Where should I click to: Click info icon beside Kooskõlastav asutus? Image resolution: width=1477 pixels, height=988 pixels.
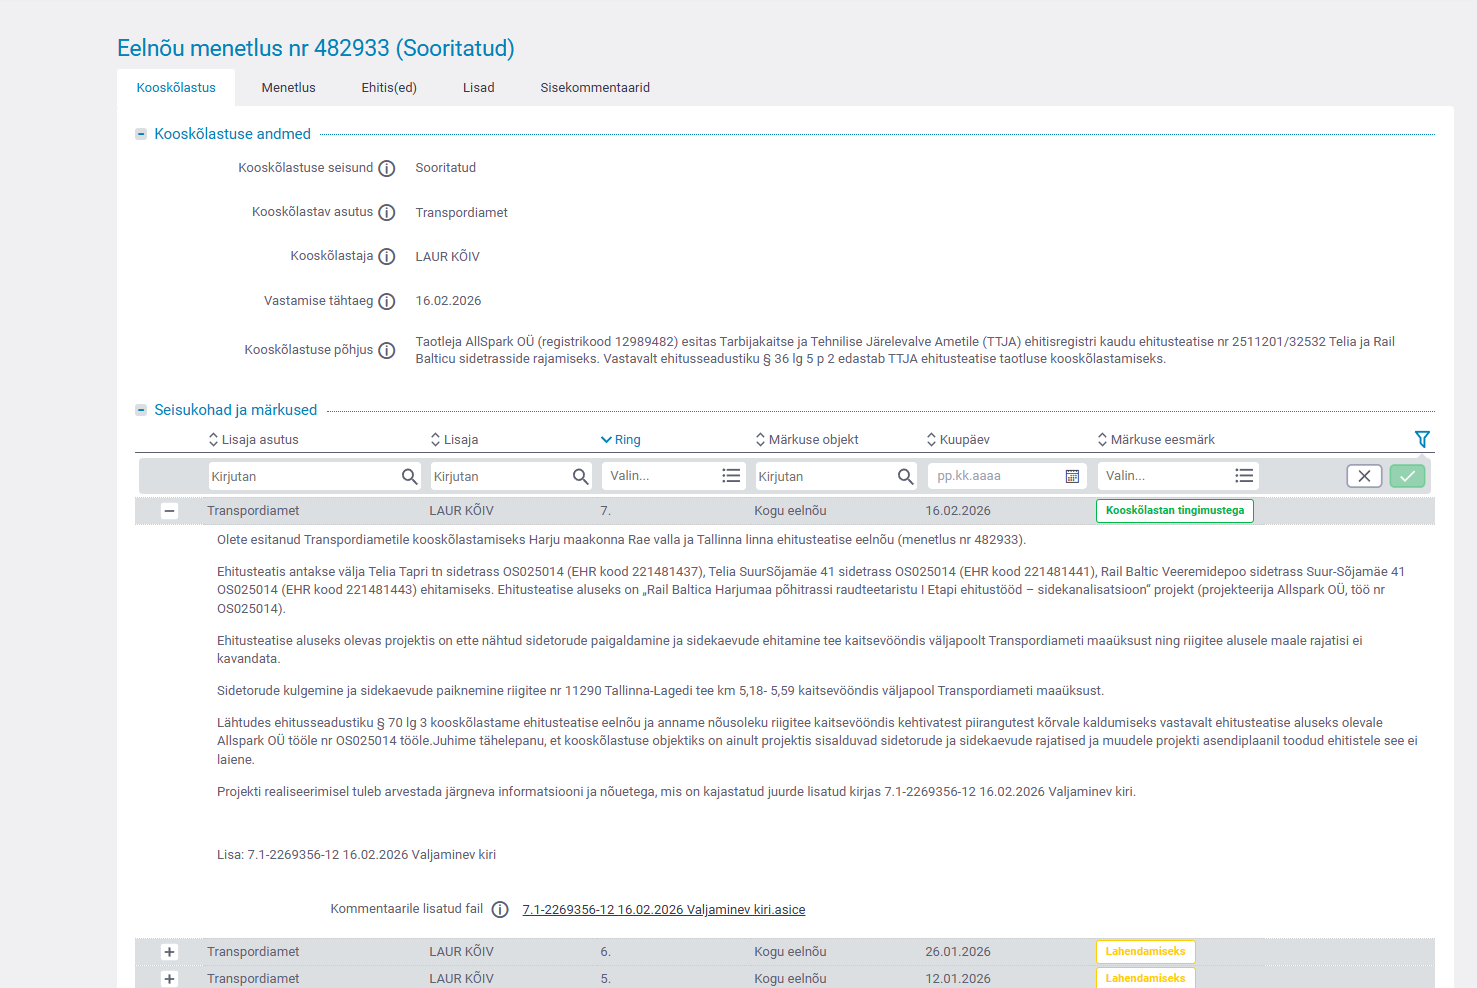click(387, 213)
